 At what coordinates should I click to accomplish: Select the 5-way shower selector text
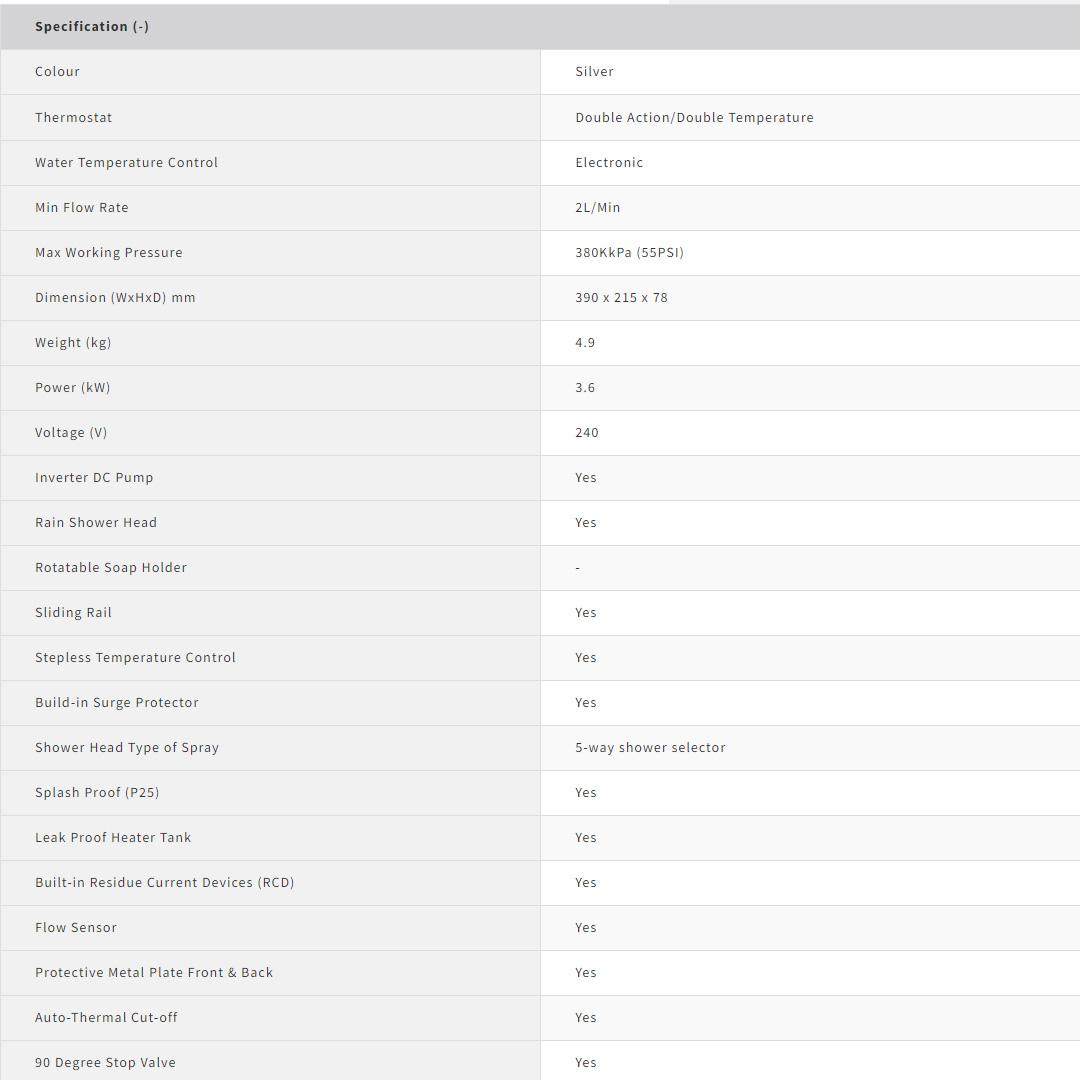[x=650, y=748]
